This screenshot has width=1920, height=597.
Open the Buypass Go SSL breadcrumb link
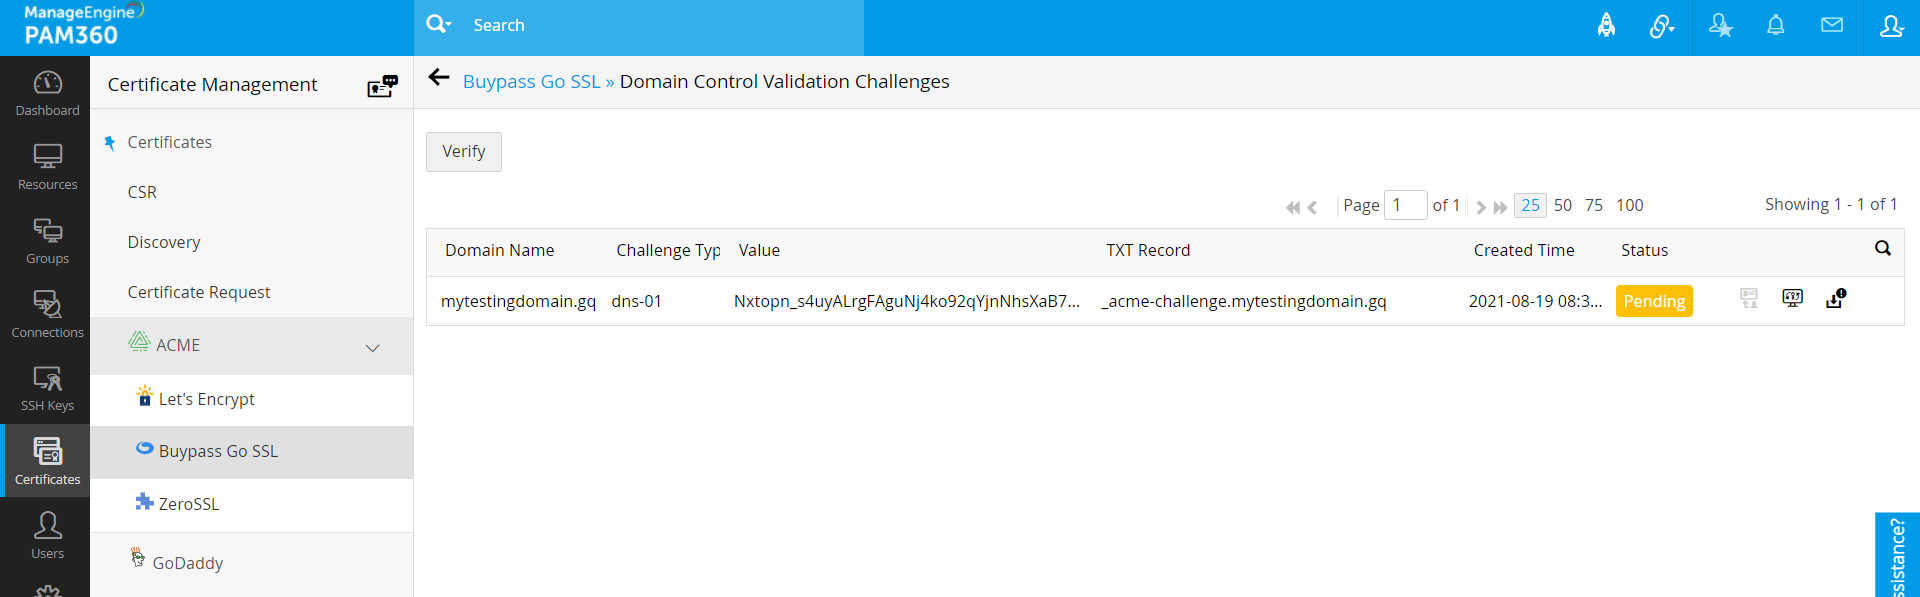(x=531, y=82)
